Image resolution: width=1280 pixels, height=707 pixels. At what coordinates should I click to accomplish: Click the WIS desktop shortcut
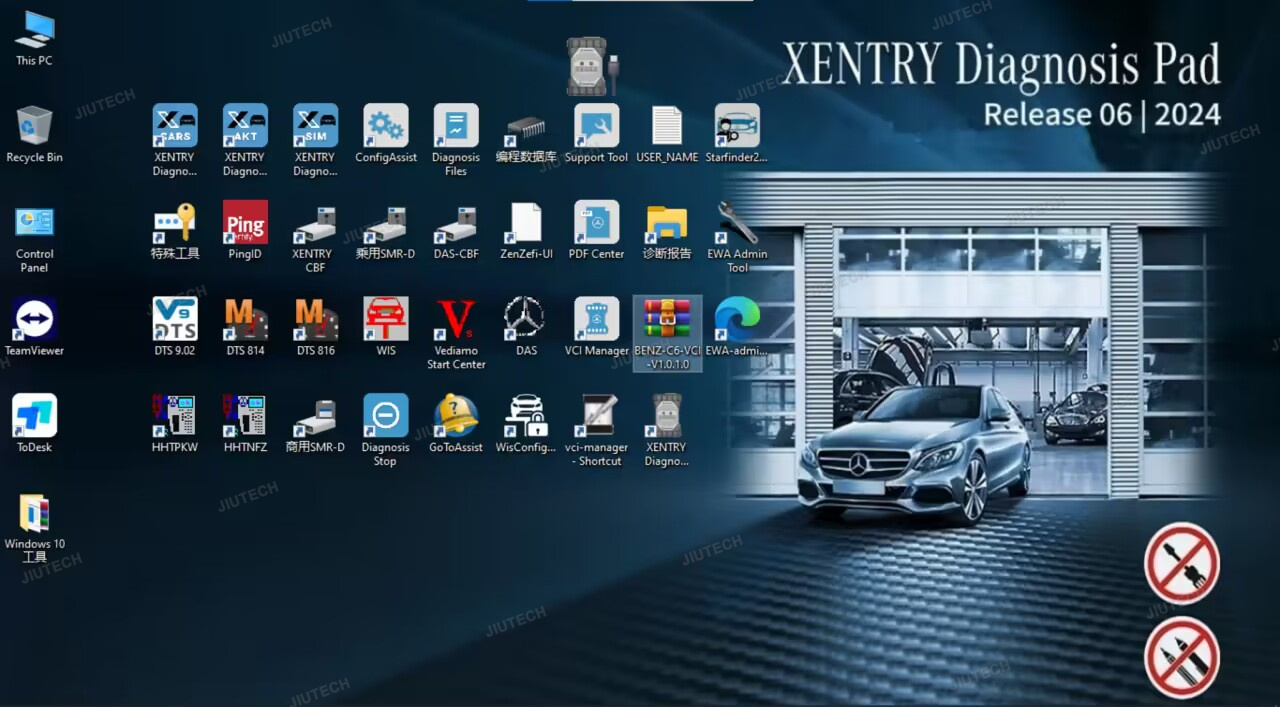pyautogui.click(x=386, y=320)
